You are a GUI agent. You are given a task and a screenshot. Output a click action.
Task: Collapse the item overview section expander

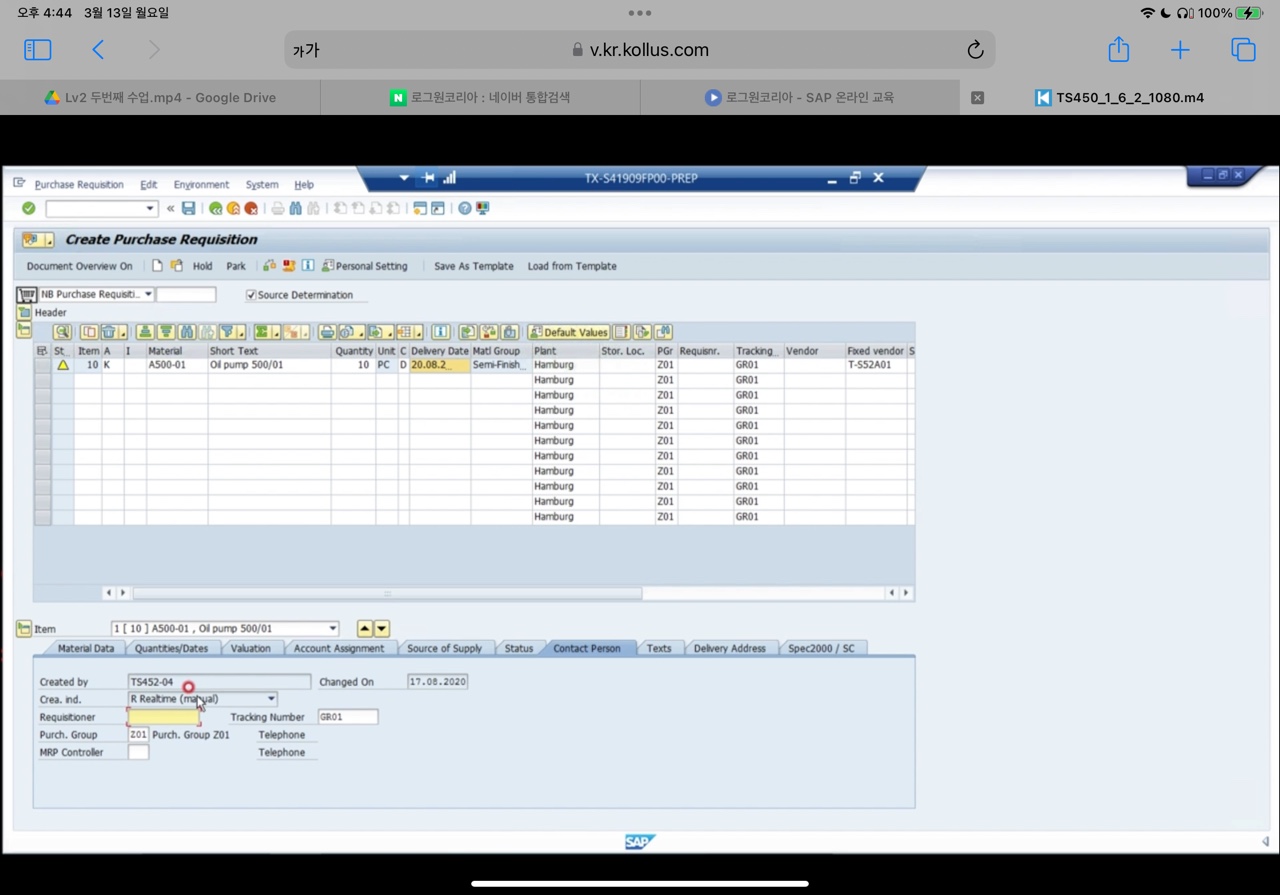point(24,331)
